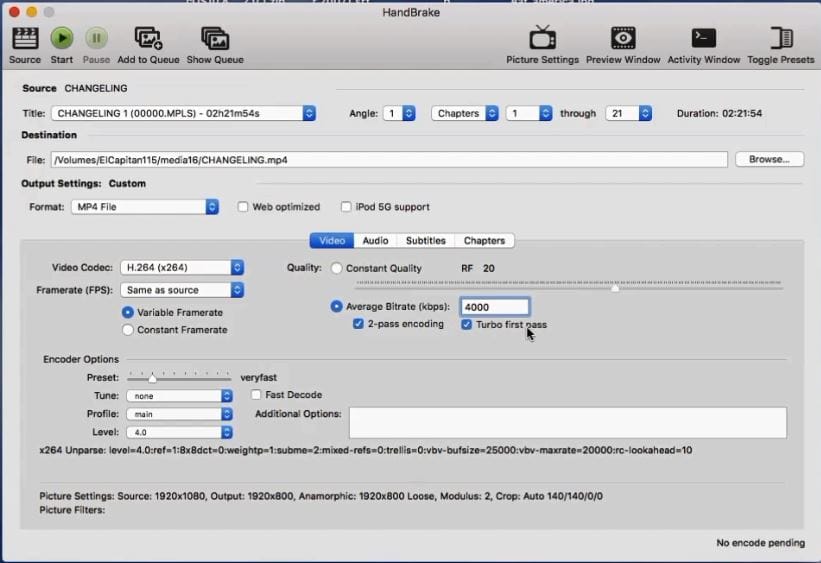Open the Show Queue icon
The image size is (821, 563).
(214, 39)
